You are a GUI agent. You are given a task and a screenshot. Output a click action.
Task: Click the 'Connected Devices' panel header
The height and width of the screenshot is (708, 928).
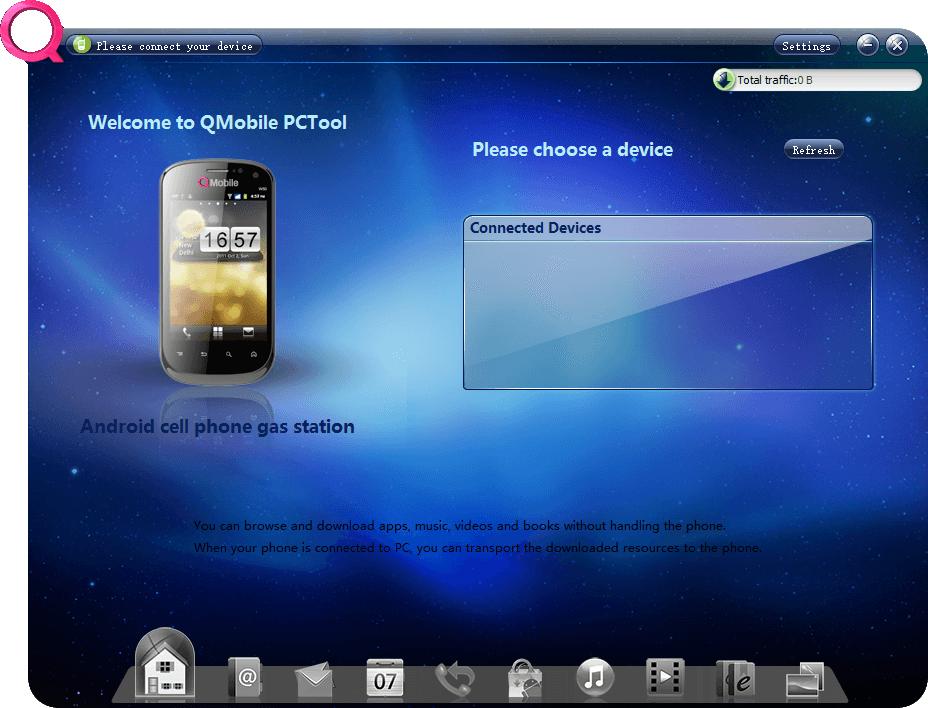click(668, 228)
